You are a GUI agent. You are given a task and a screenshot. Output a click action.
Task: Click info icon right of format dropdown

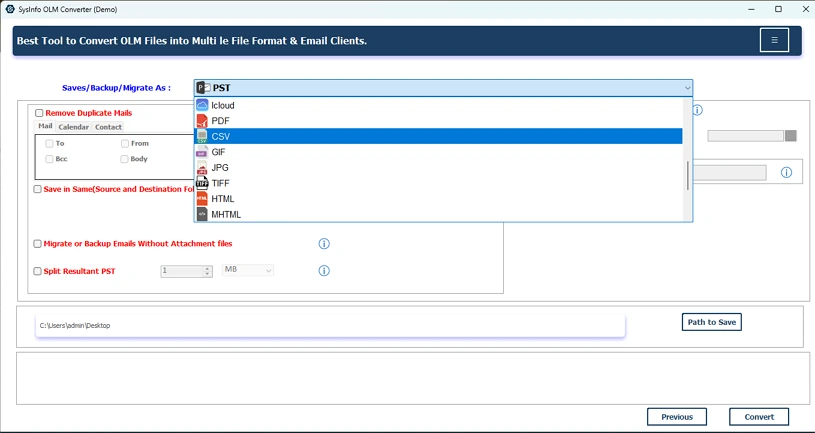click(x=698, y=110)
